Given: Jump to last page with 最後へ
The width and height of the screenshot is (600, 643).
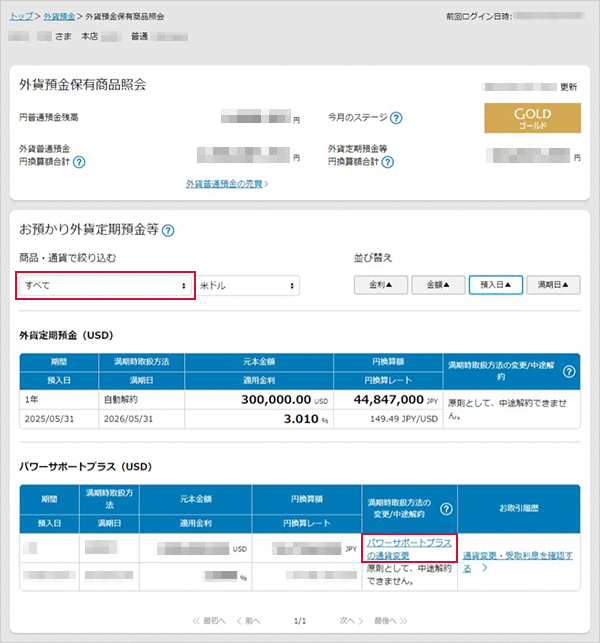Looking at the screenshot, I should tap(393, 621).
